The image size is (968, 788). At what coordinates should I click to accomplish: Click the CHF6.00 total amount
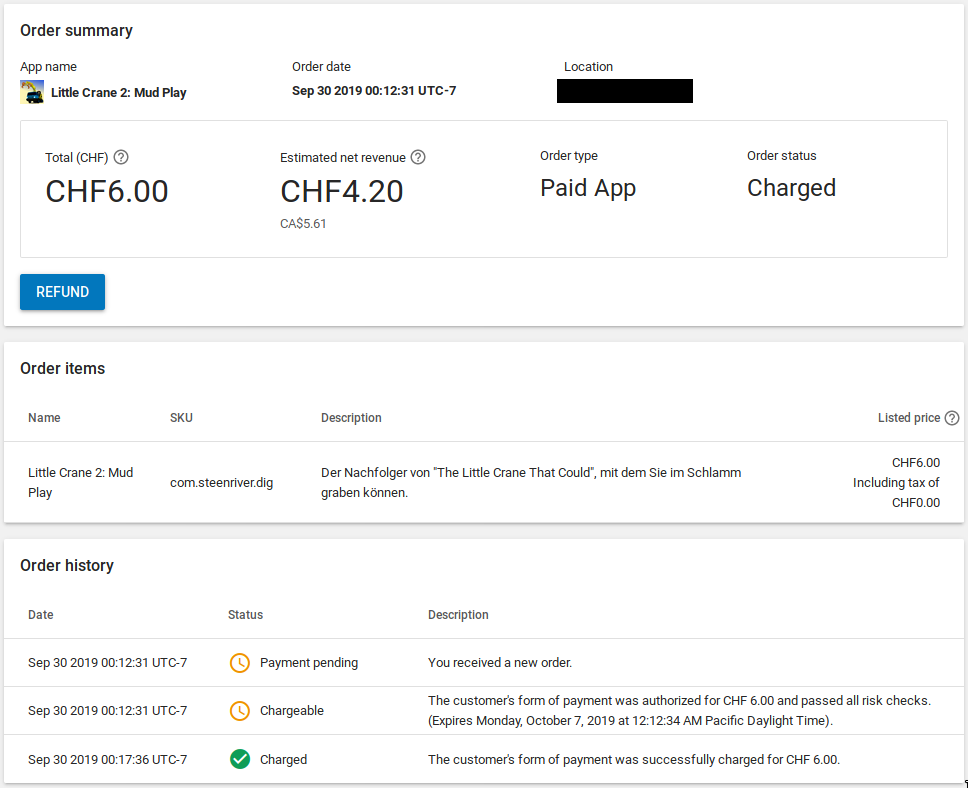107,191
